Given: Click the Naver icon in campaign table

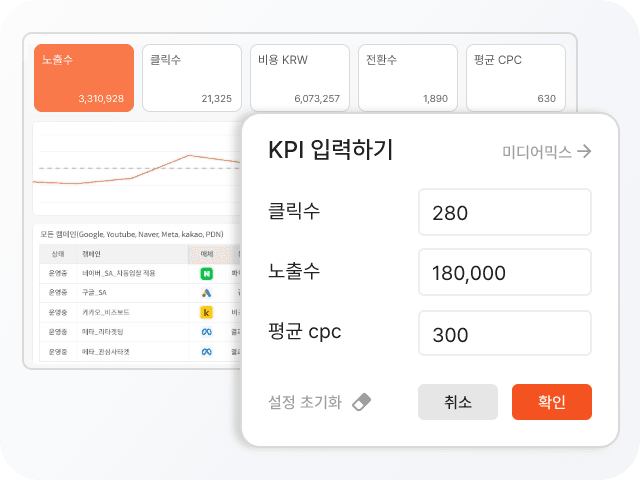Looking at the screenshot, I should (207, 273).
